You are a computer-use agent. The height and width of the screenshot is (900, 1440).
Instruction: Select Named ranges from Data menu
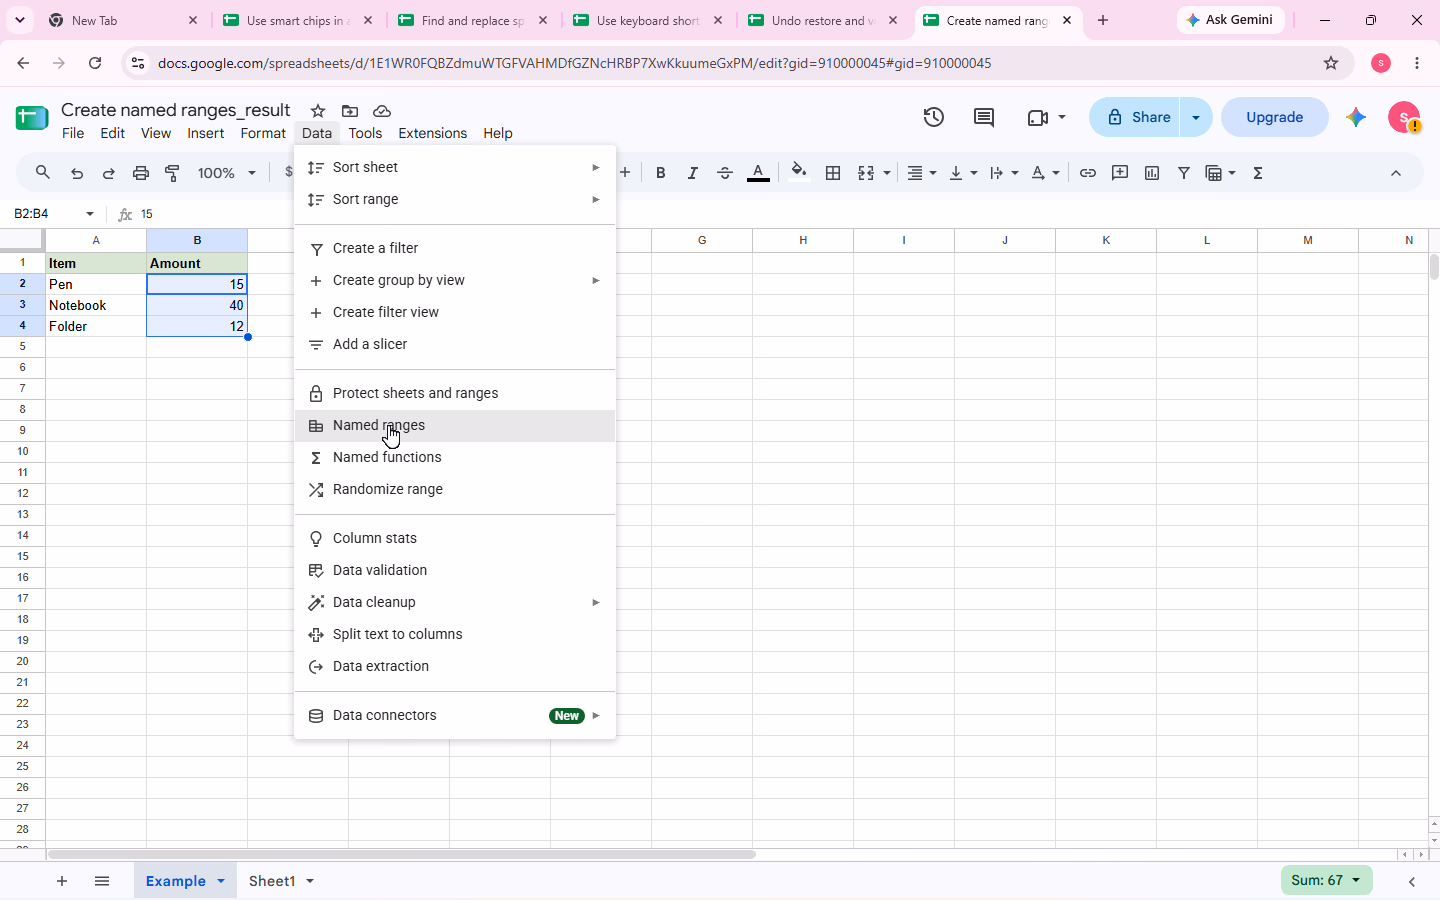click(455, 425)
